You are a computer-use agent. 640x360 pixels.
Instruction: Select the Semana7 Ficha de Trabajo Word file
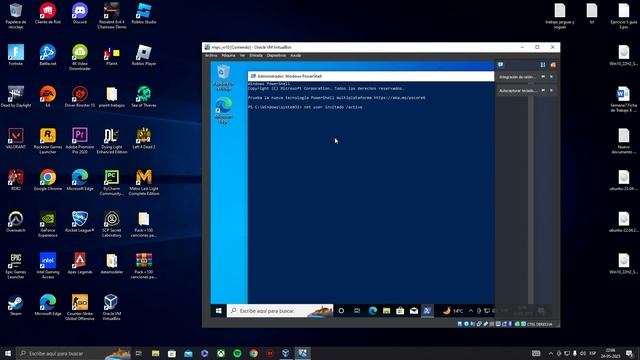pyautogui.click(x=623, y=99)
